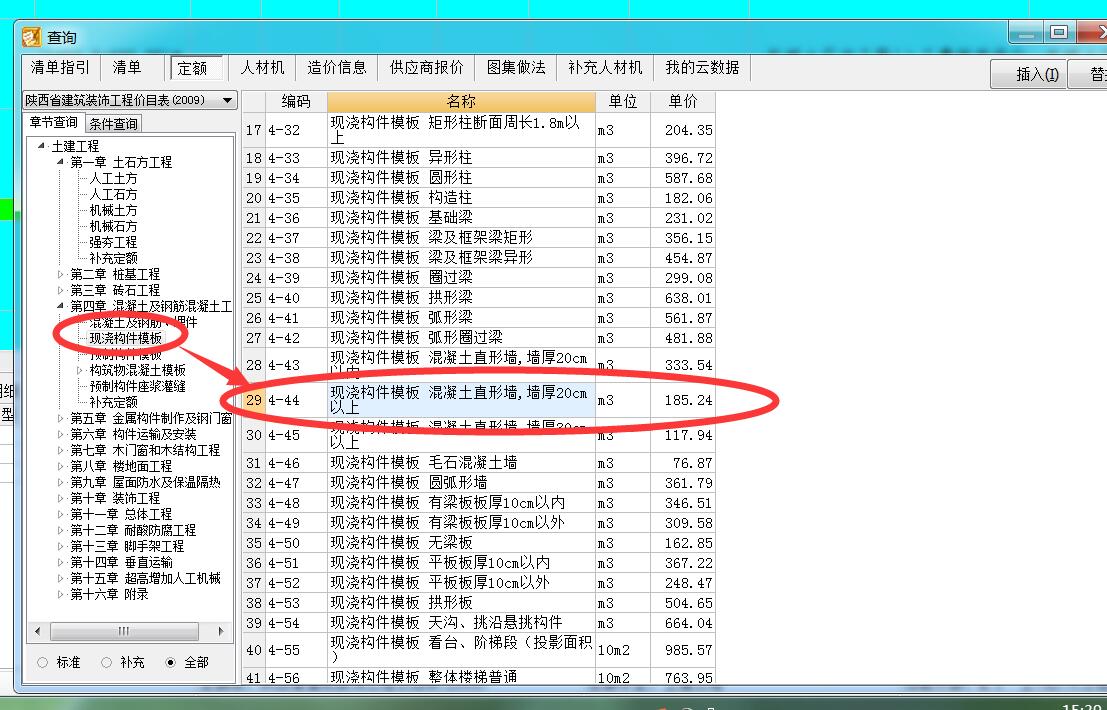Click tree scrollbar right arrow
Viewport: 1107px width, 710px height.
[221, 631]
